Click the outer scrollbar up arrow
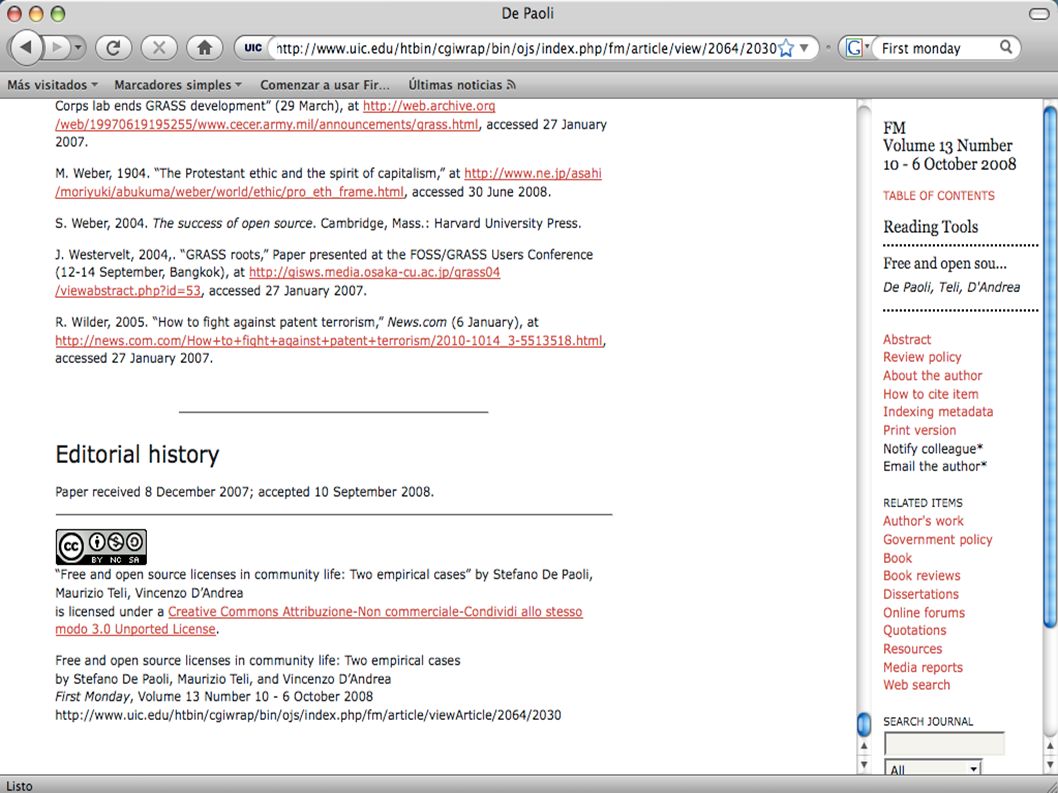1058x793 pixels. [x=1050, y=746]
